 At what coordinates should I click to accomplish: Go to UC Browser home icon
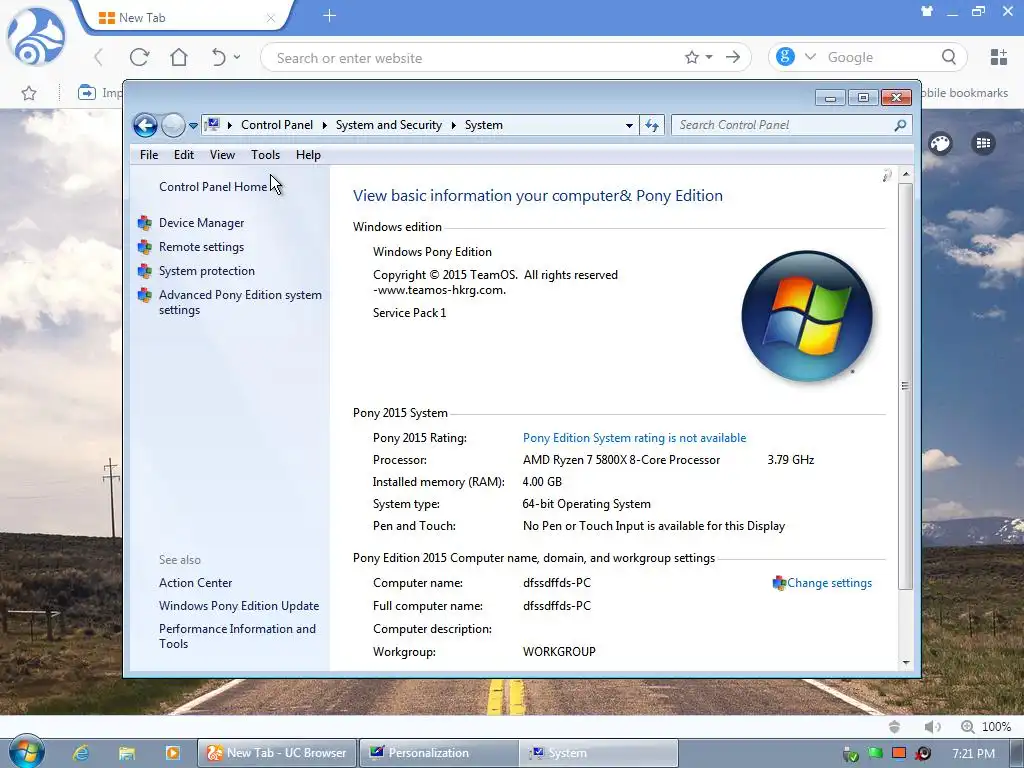click(179, 57)
